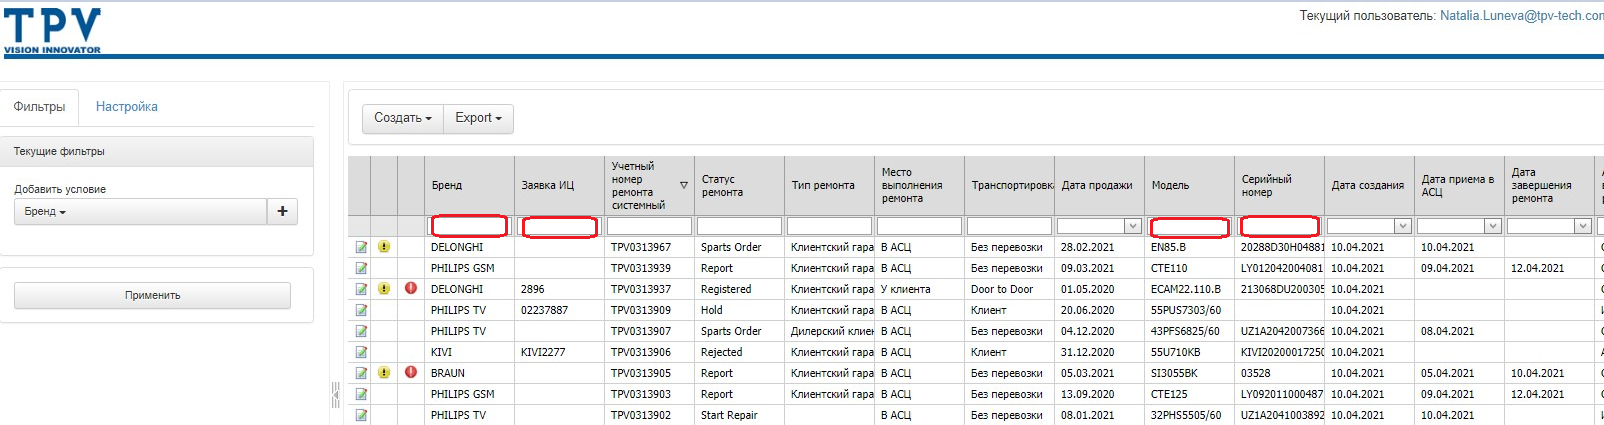Sort by Заявка ИЦ column header
Viewport: 1604px width, 425px height.
[x=559, y=185]
